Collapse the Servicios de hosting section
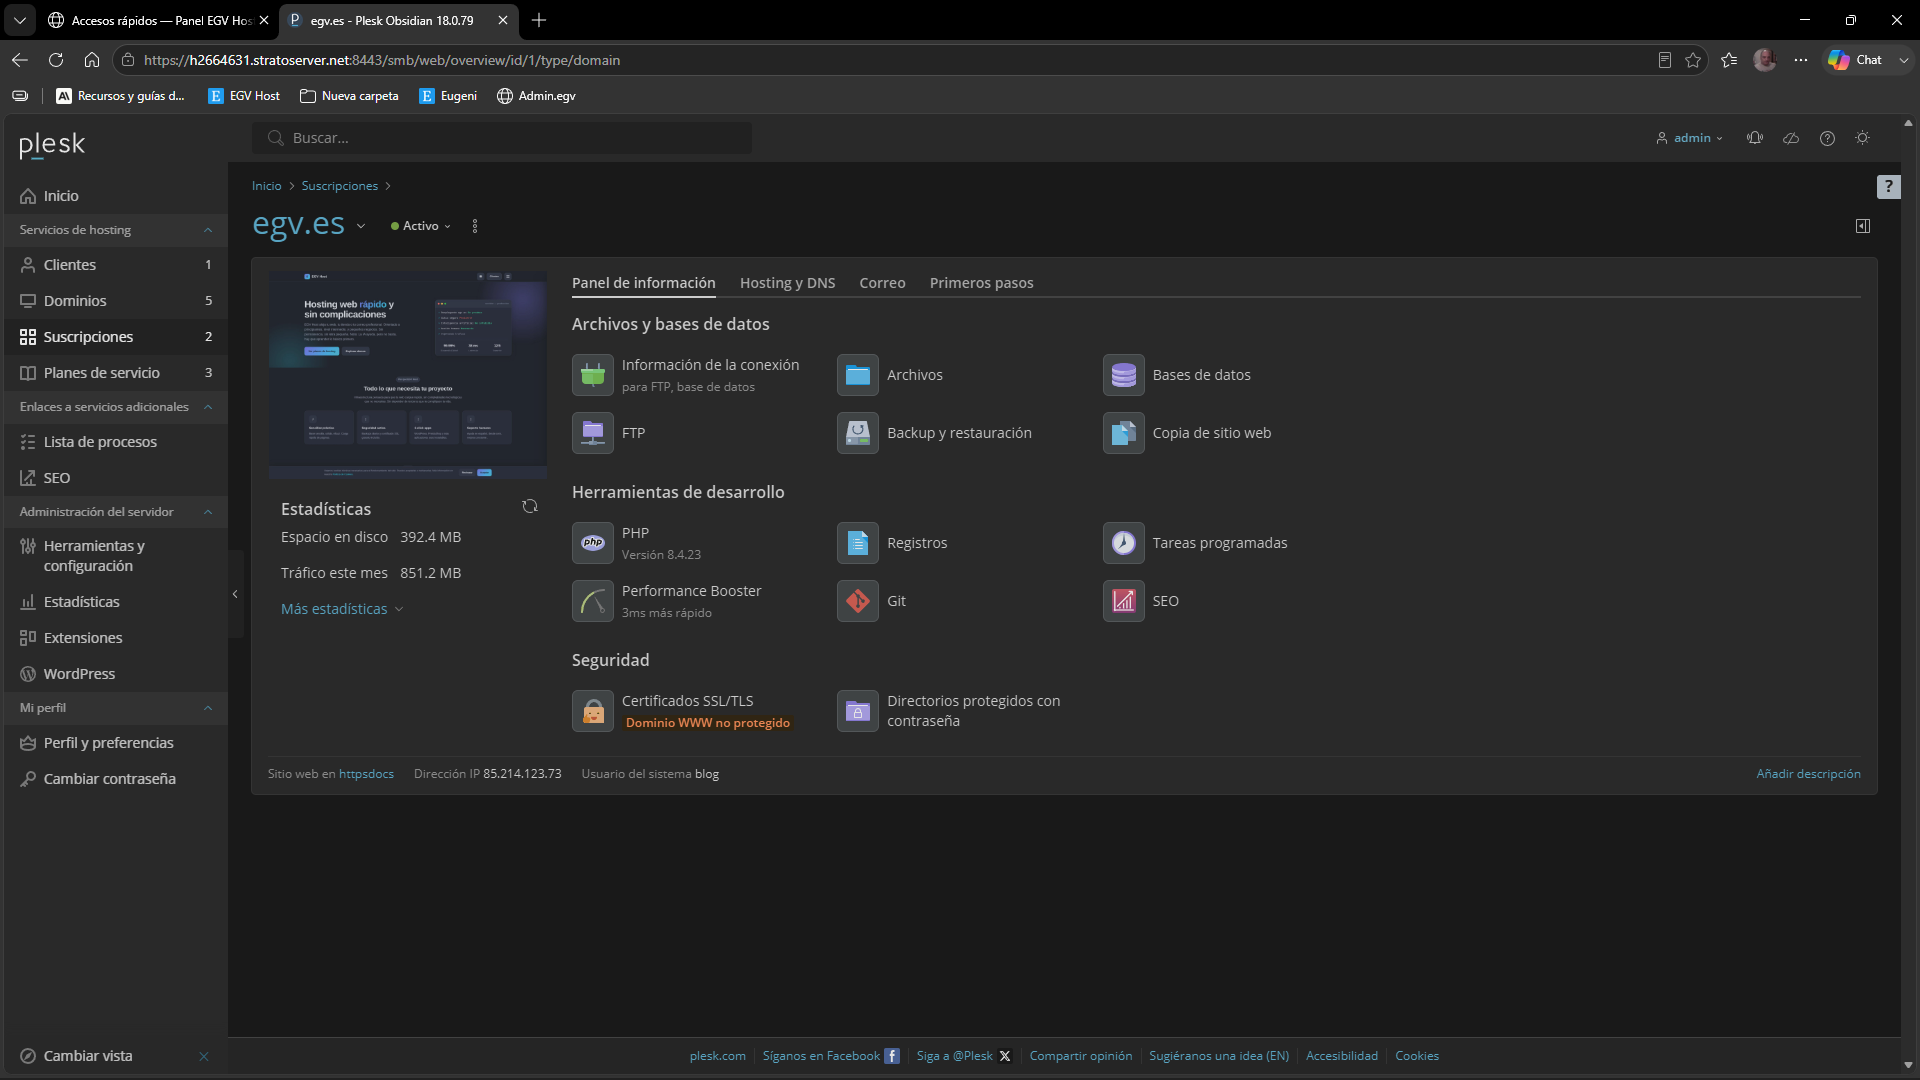Screen dimensions: 1920x1080 tap(208, 230)
